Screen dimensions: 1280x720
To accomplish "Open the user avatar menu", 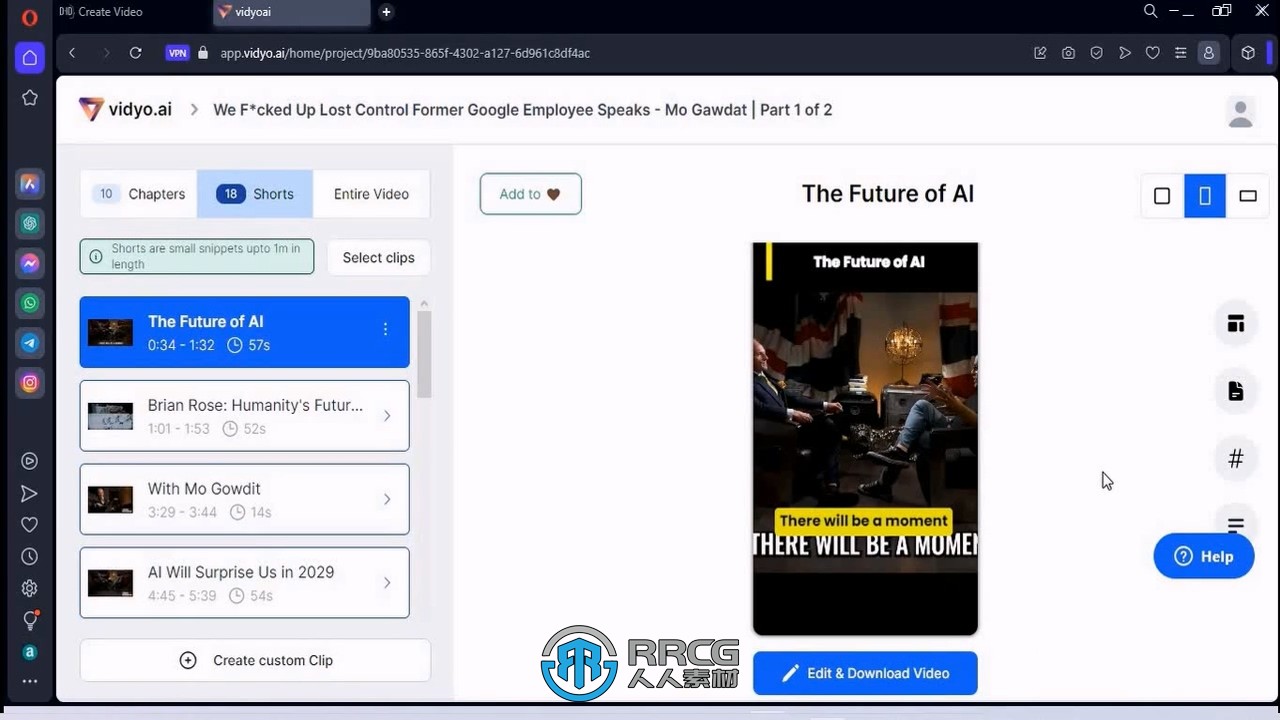I will tap(1241, 112).
